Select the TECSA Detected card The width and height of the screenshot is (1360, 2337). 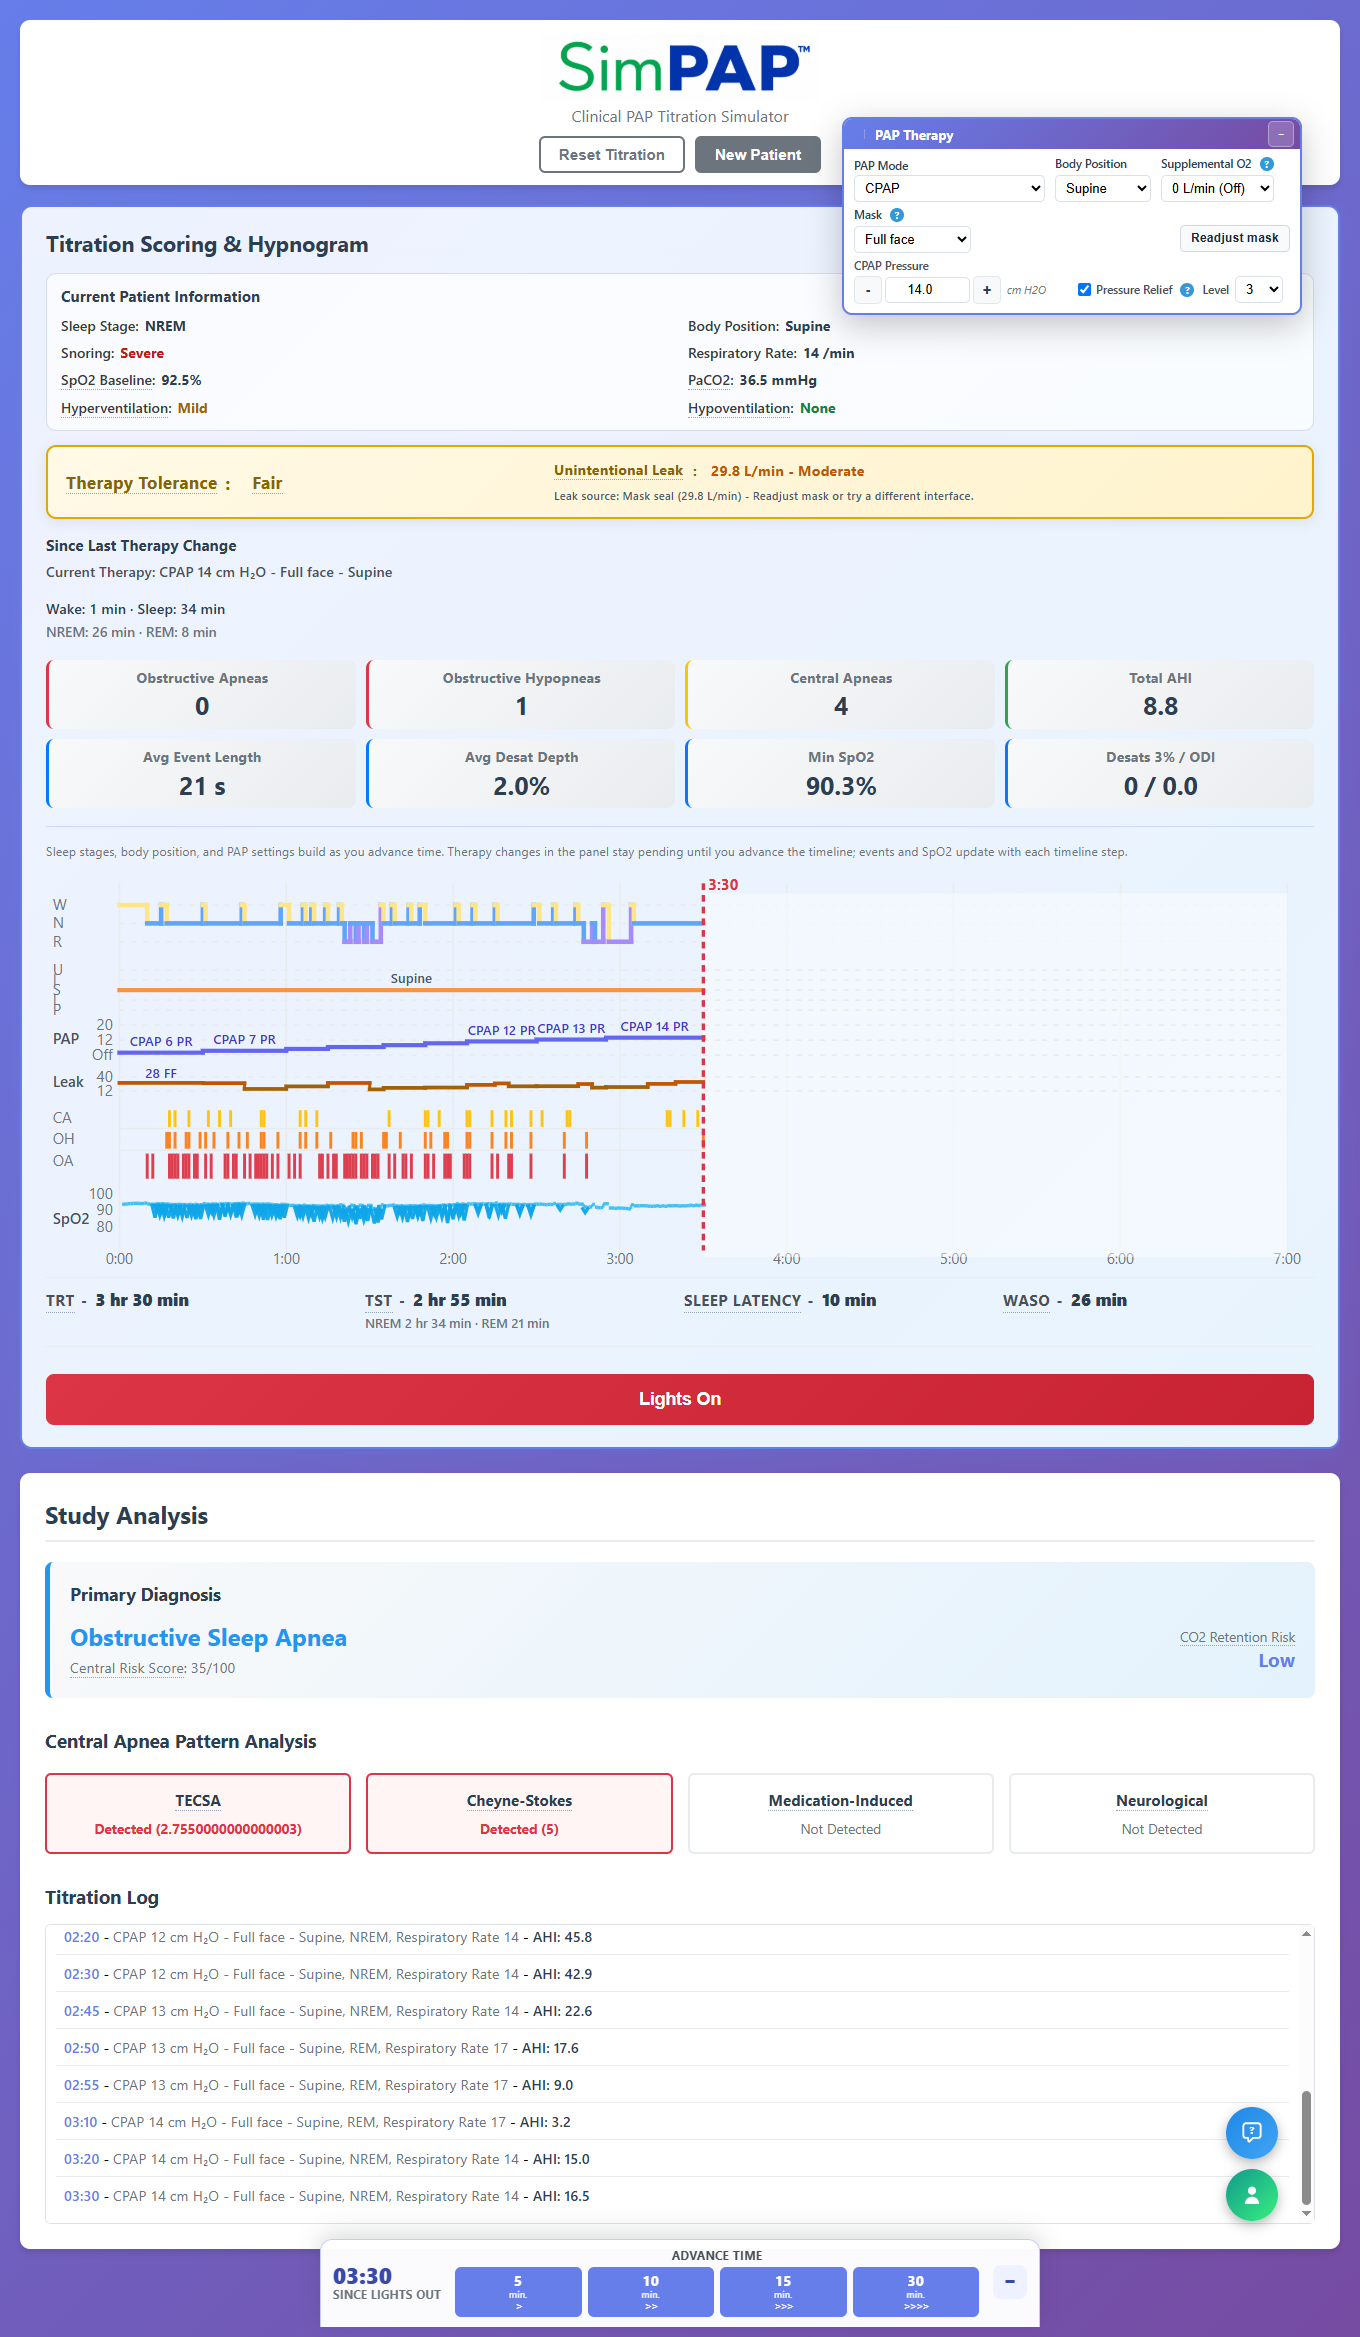coord(198,1813)
